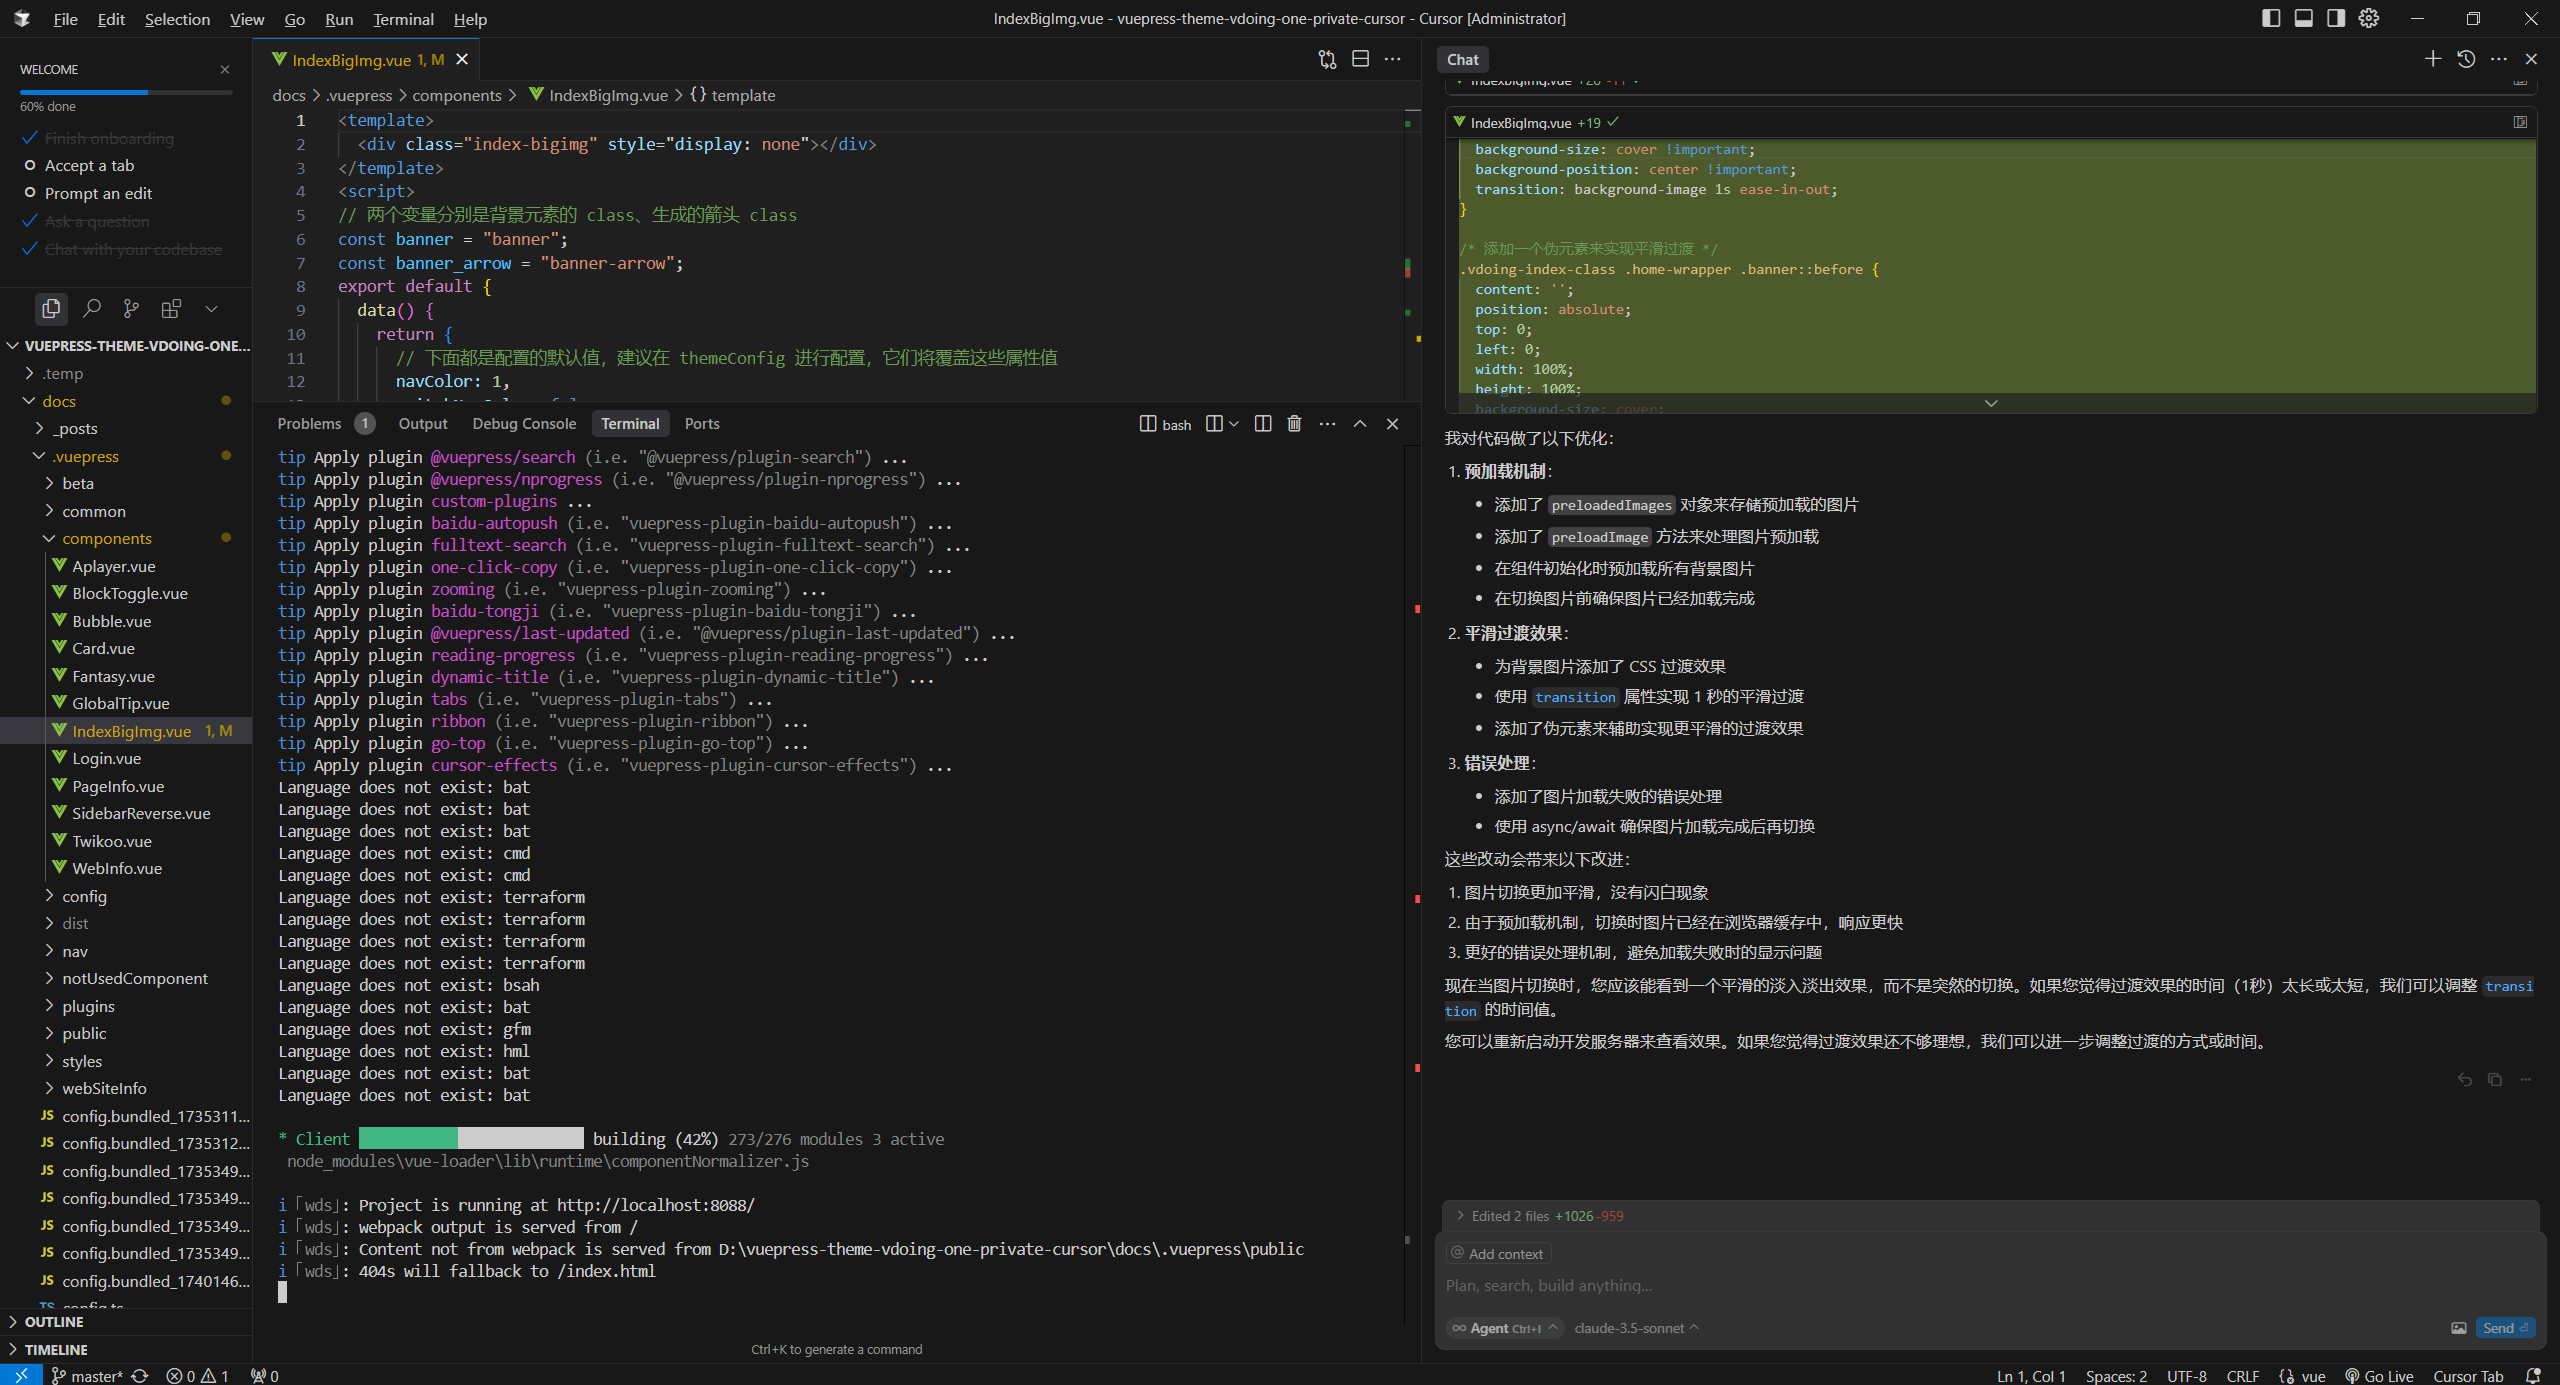Click Go Live in status bar
Screen dimensions: 2560x1385
tap(2379, 1376)
